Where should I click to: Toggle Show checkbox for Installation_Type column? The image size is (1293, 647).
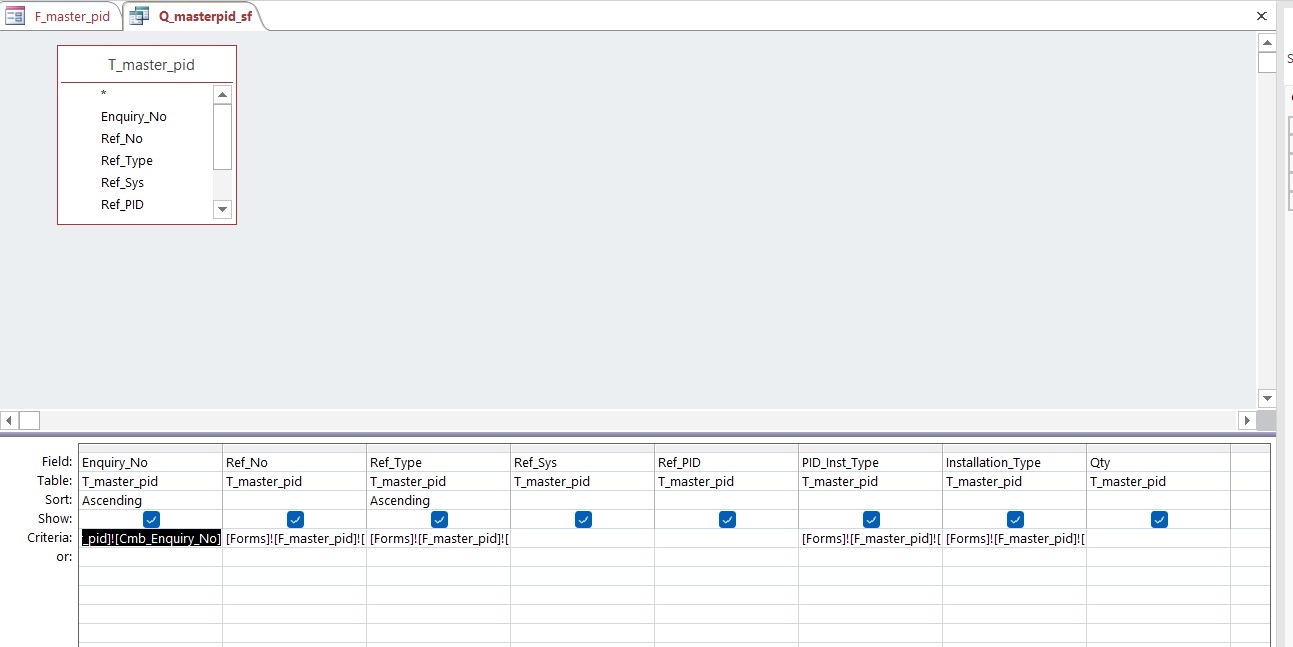(1015, 519)
